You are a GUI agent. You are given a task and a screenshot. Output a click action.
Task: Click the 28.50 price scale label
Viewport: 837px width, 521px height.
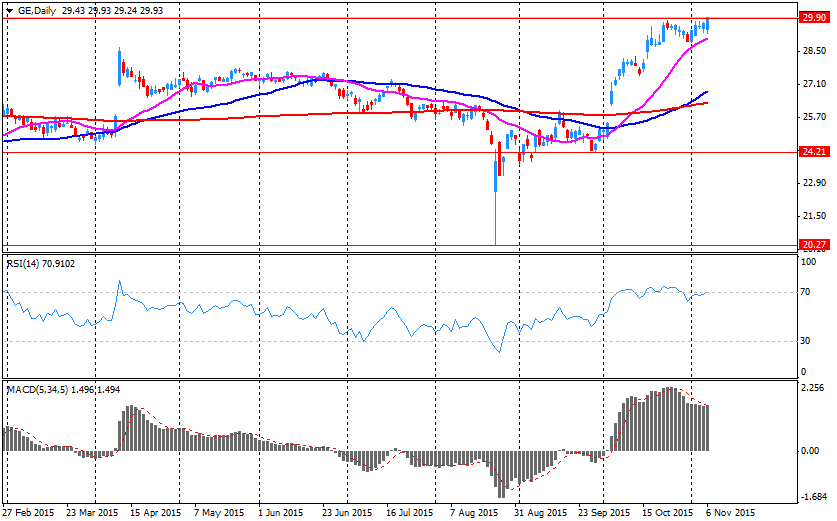[815, 51]
